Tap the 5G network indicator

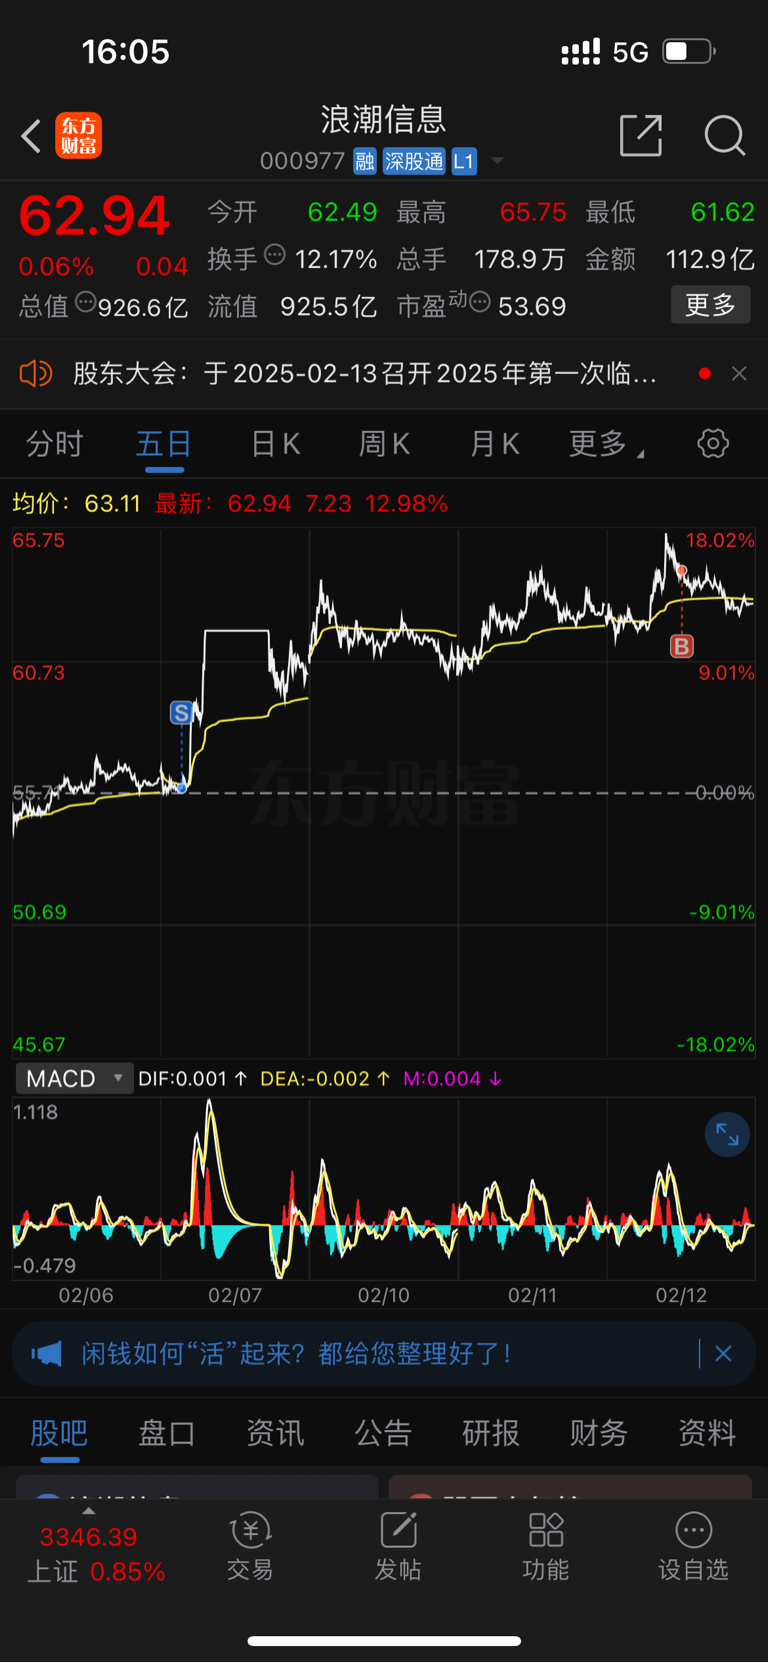(630, 52)
